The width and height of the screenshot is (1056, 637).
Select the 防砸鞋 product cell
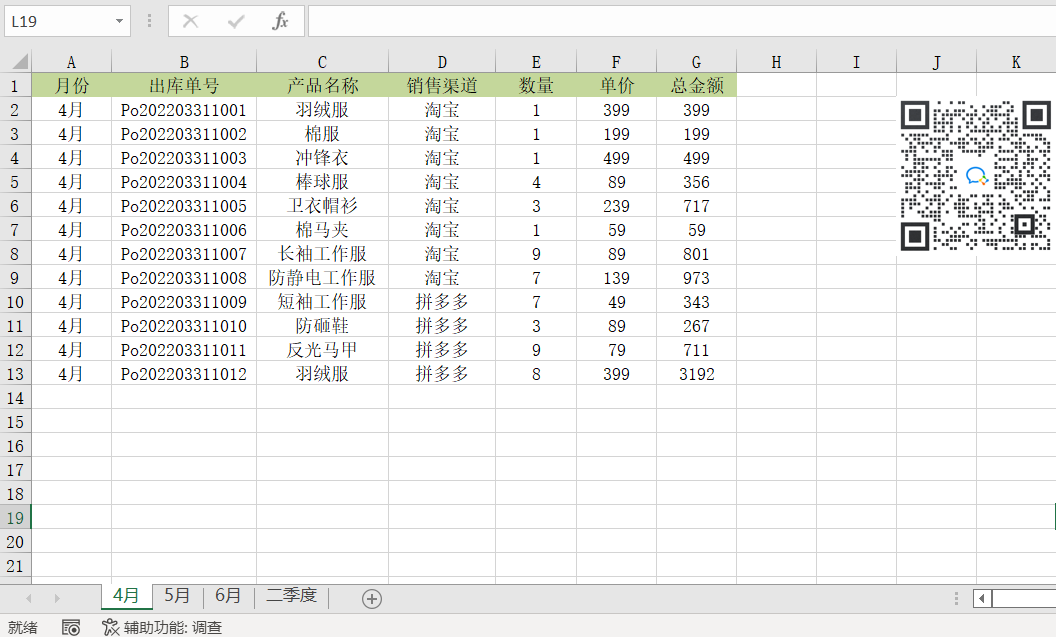tap(323, 326)
